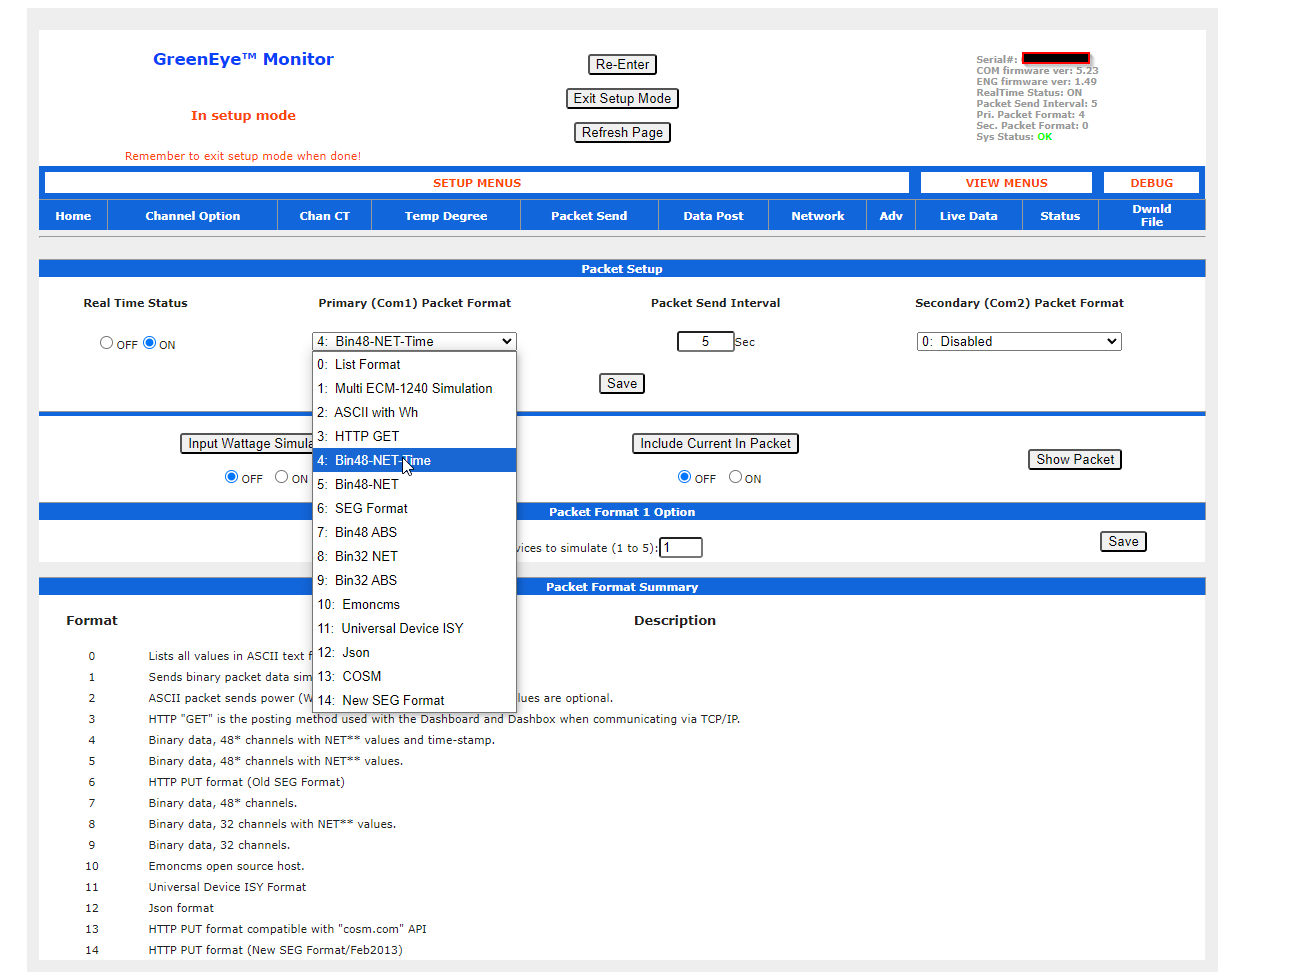This screenshot has height=972, width=1293.
Task: Go to the Chan CT tab
Action: point(324,216)
